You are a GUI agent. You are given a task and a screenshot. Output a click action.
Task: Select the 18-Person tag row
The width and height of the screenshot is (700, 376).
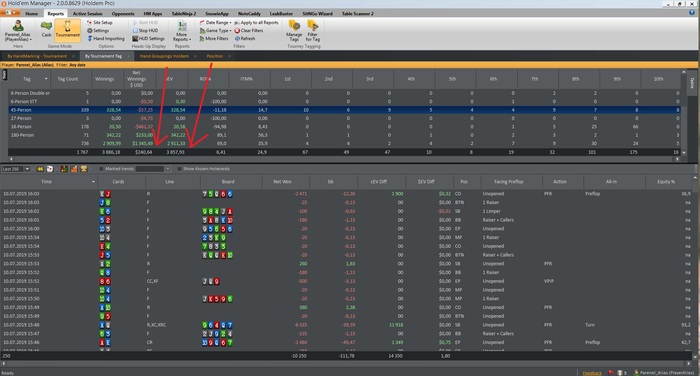coord(344,127)
